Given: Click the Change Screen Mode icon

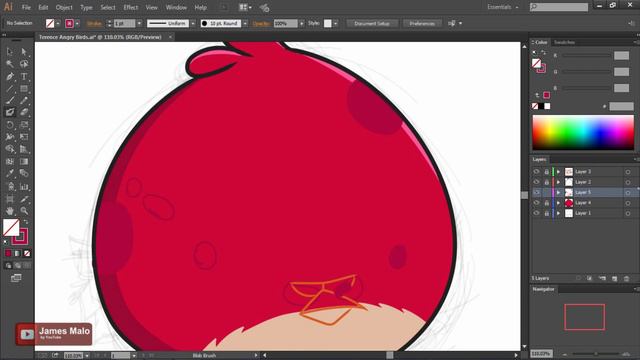Looking at the screenshot, I should coord(16,278).
